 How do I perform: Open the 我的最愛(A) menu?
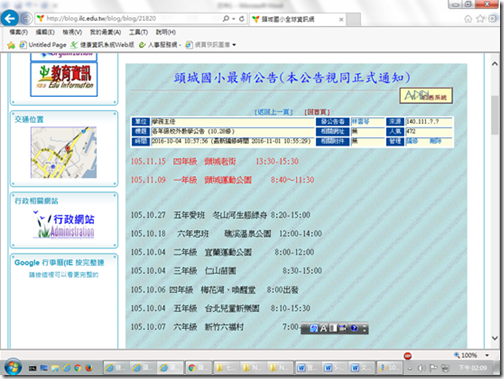tap(105, 32)
